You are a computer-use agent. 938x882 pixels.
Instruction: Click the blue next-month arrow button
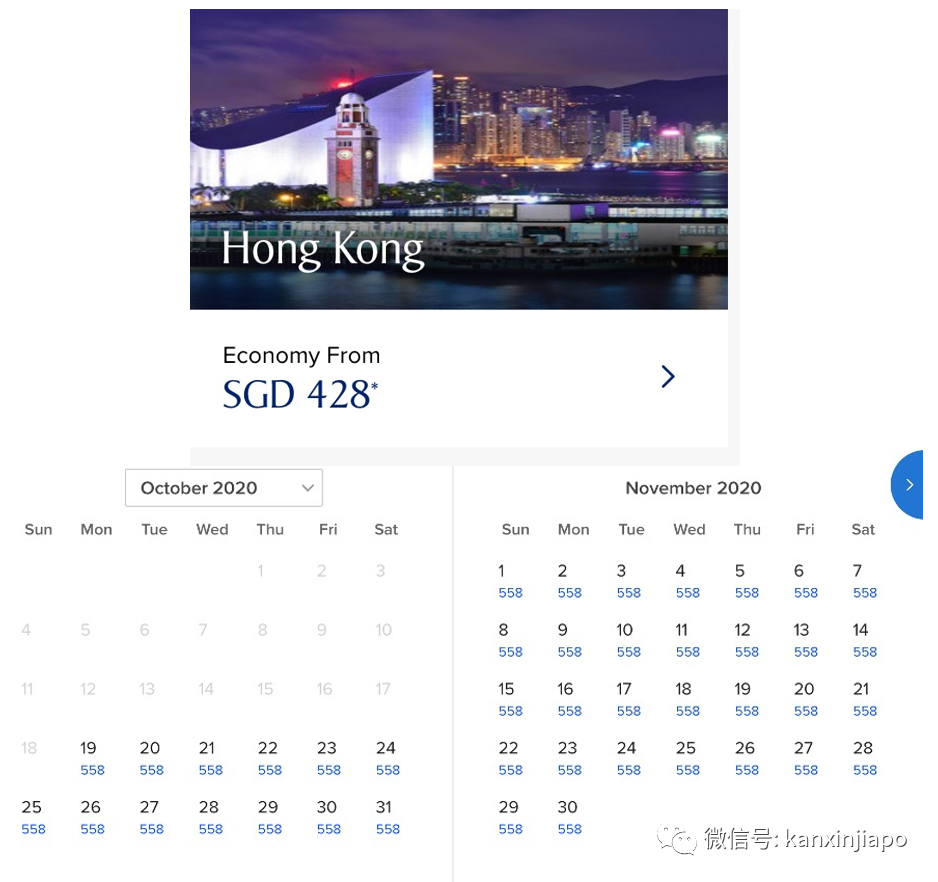pos(909,485)
